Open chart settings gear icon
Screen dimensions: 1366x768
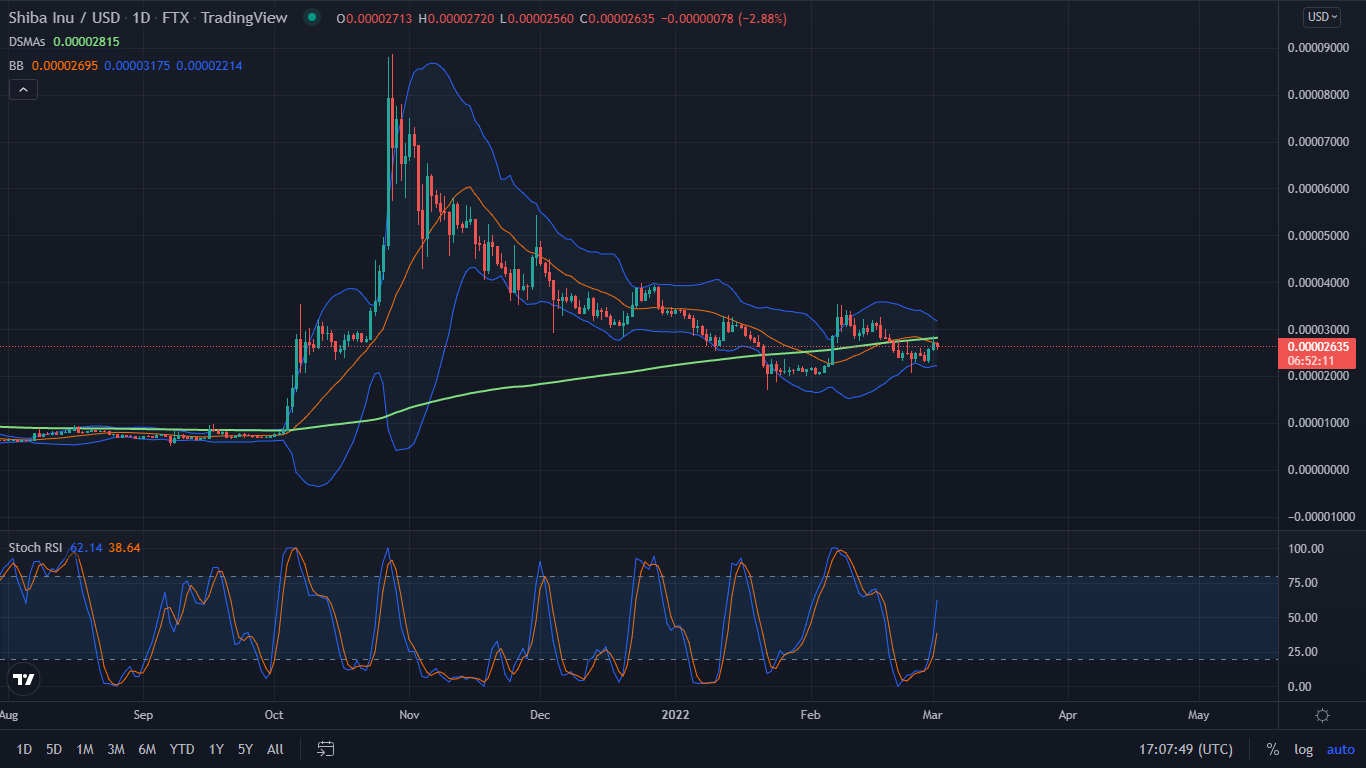pos(1322,715)
